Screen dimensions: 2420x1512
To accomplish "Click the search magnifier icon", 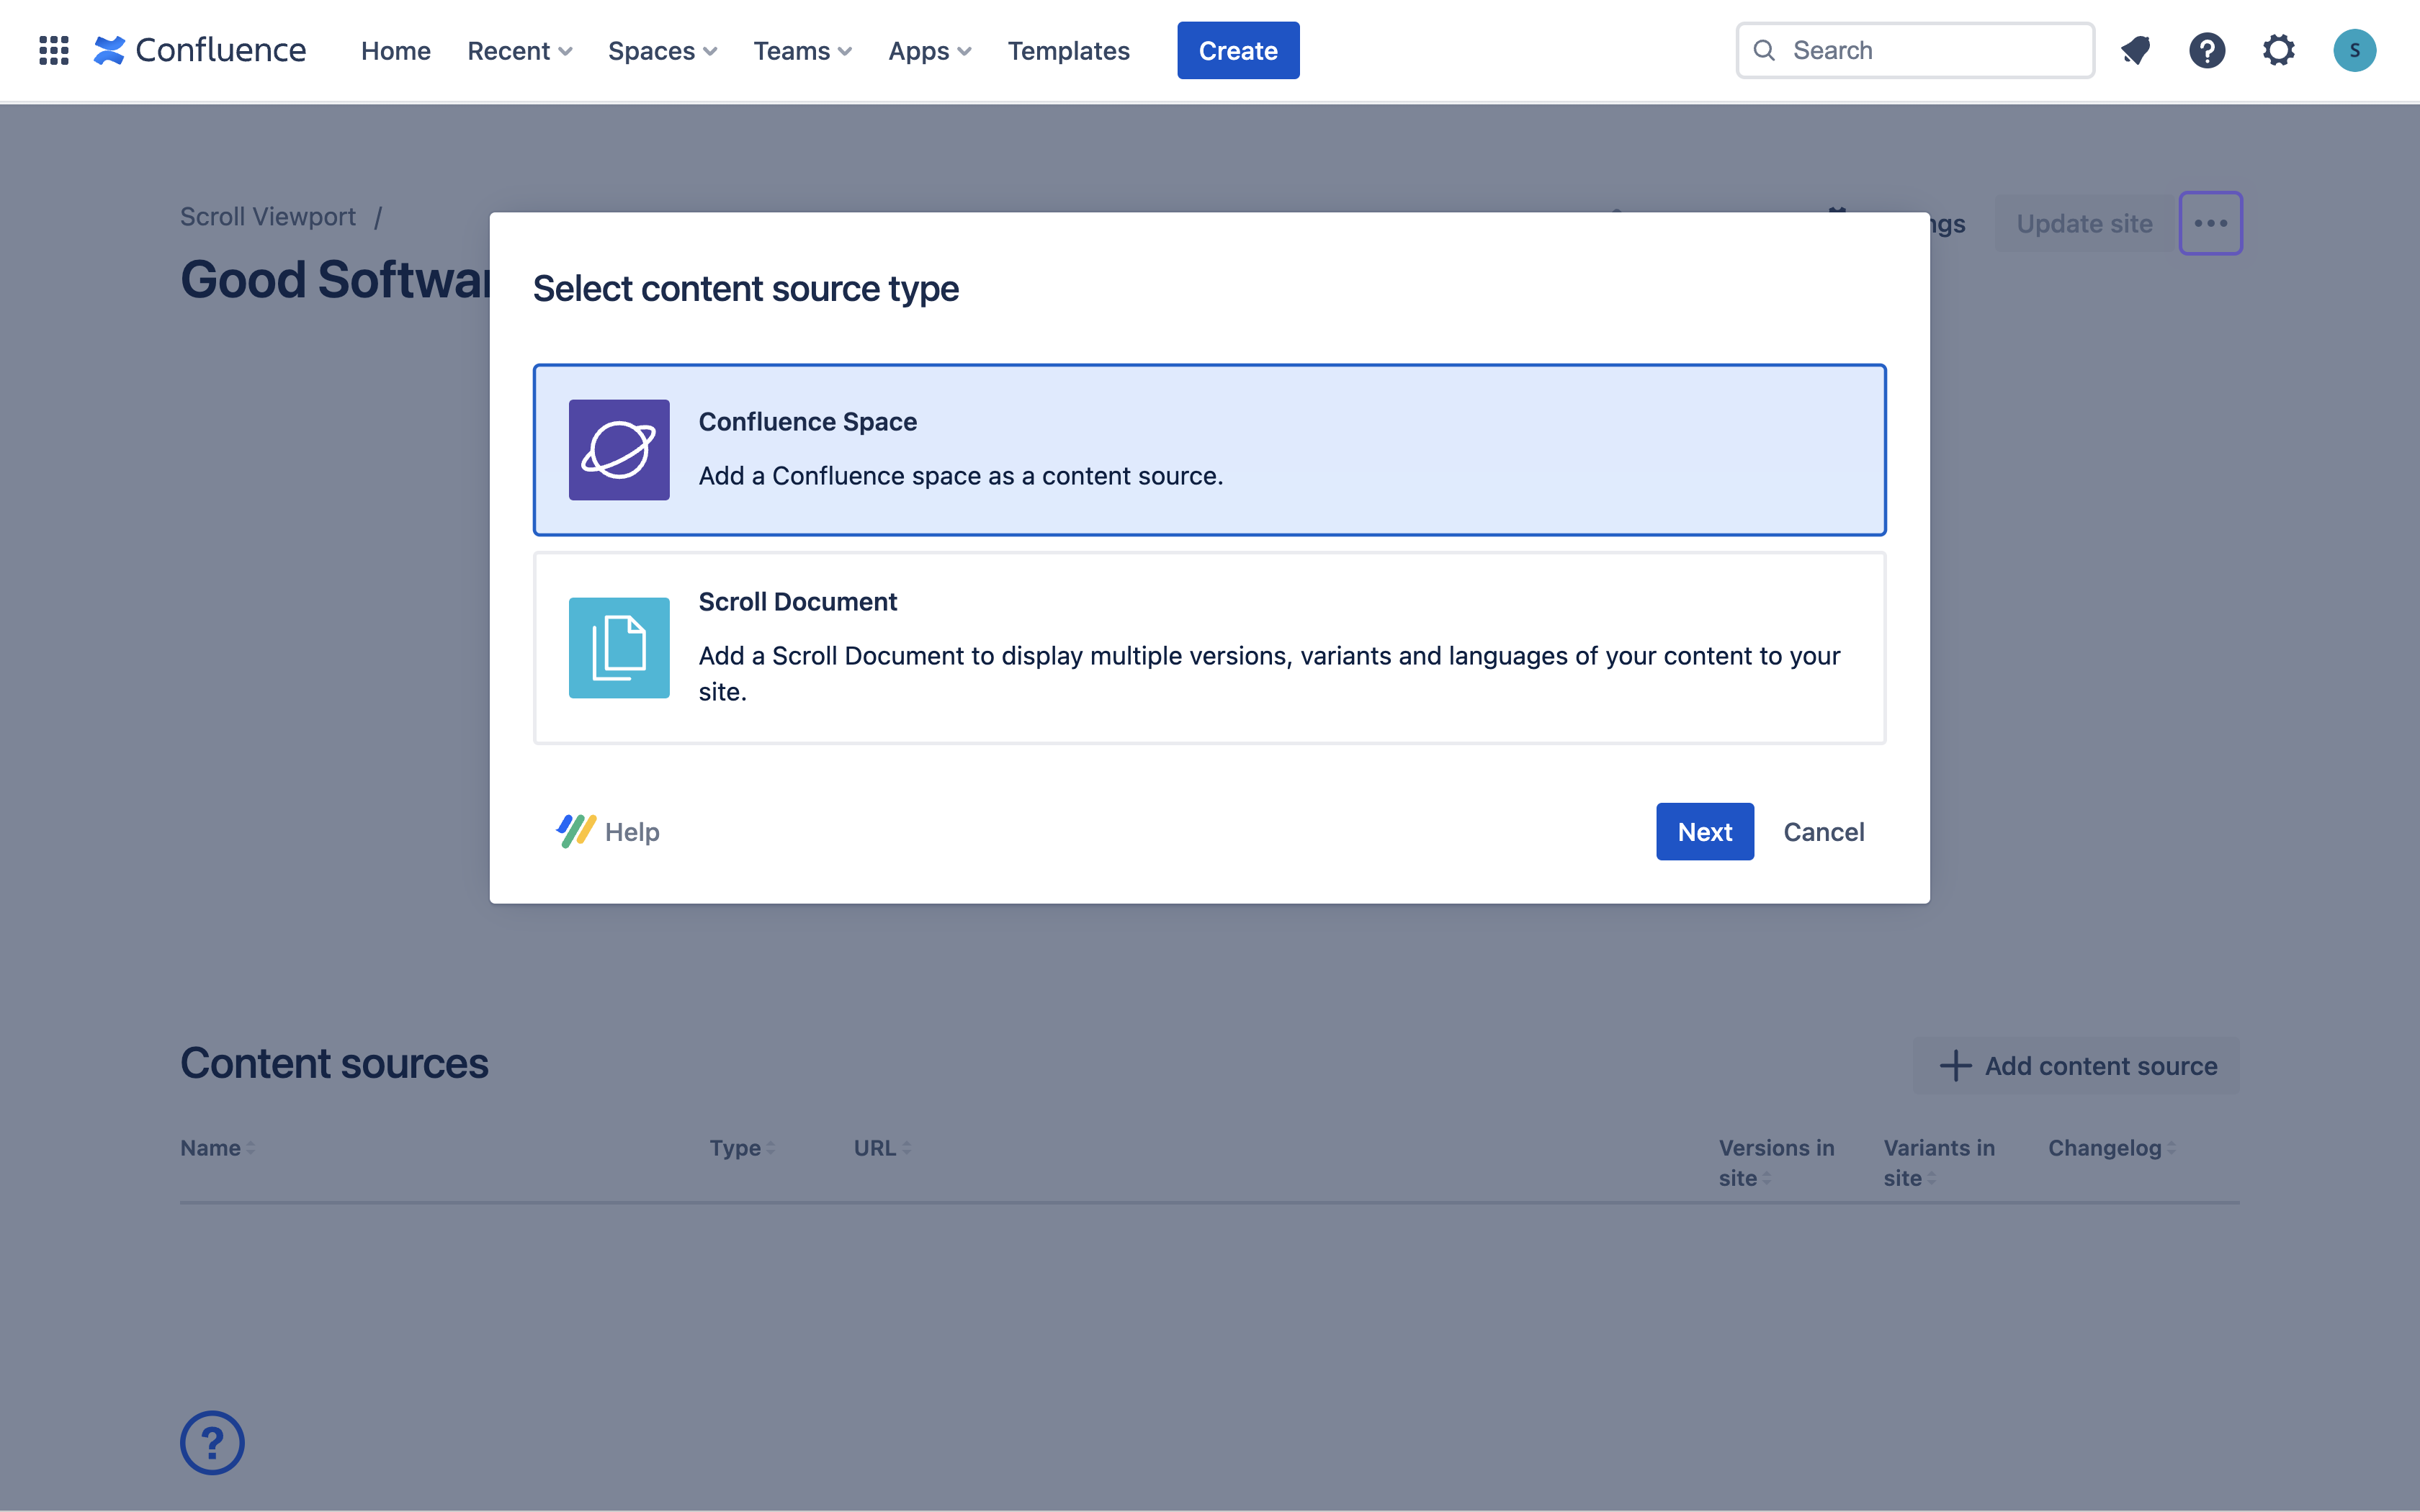I will point(1765,50).
